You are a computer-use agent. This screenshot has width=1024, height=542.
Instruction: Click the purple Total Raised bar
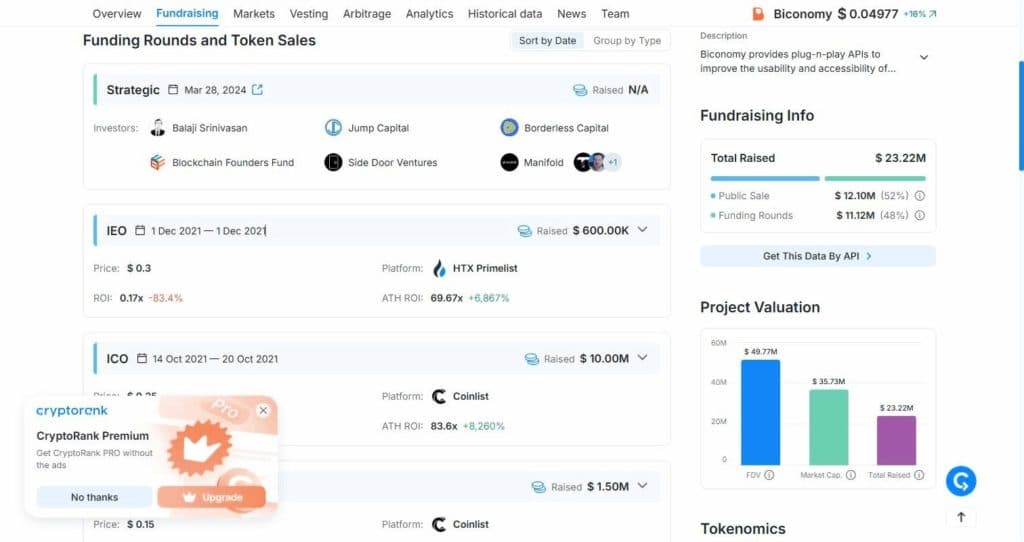[x=896, y=440]
